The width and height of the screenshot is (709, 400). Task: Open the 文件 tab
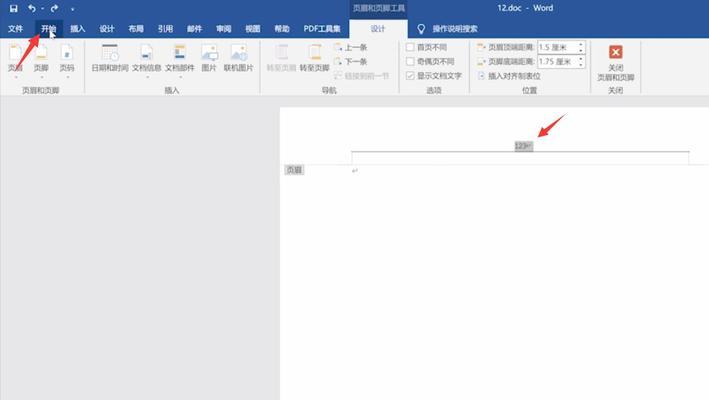[x=15, y=28]
